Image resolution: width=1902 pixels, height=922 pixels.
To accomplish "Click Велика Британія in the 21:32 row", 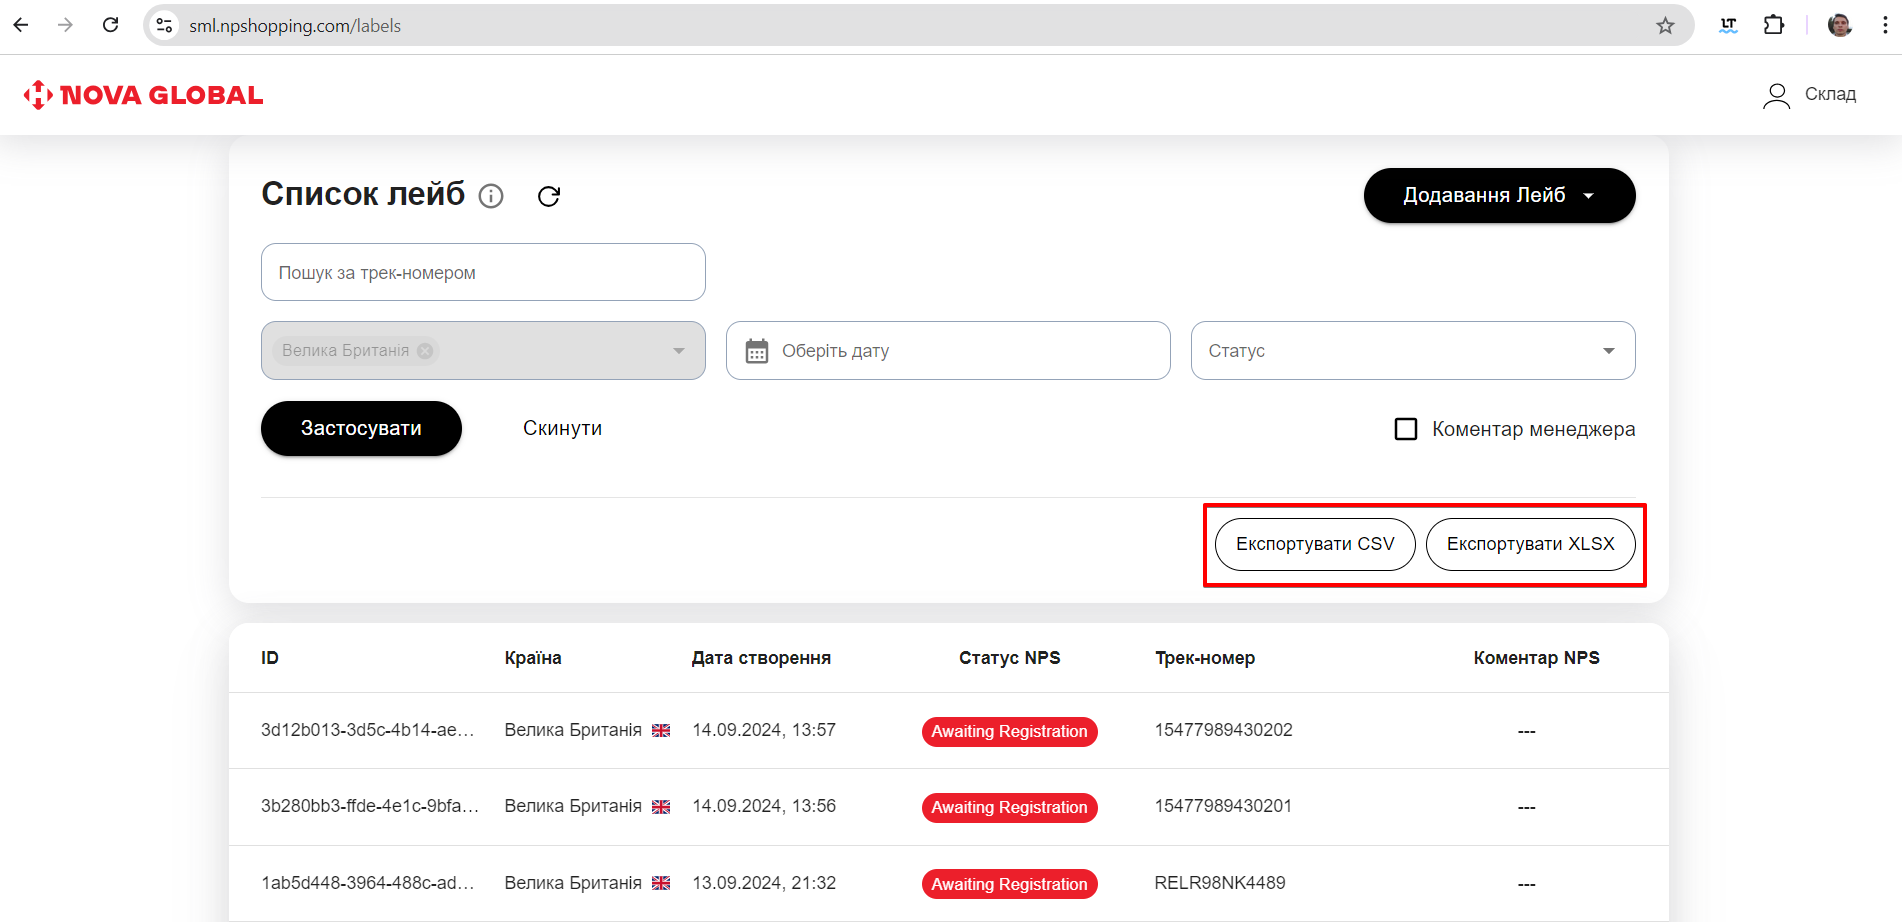I will (573, 883).
